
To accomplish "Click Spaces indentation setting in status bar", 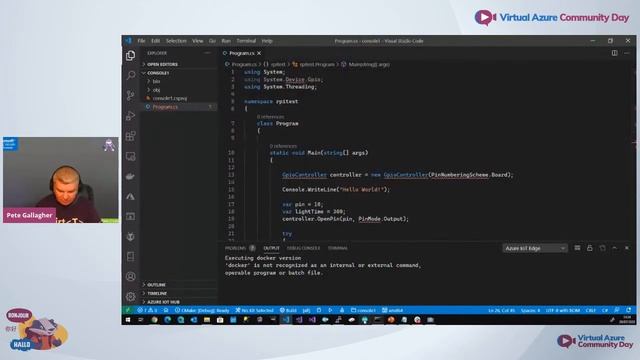I will [x=531, y=310].
